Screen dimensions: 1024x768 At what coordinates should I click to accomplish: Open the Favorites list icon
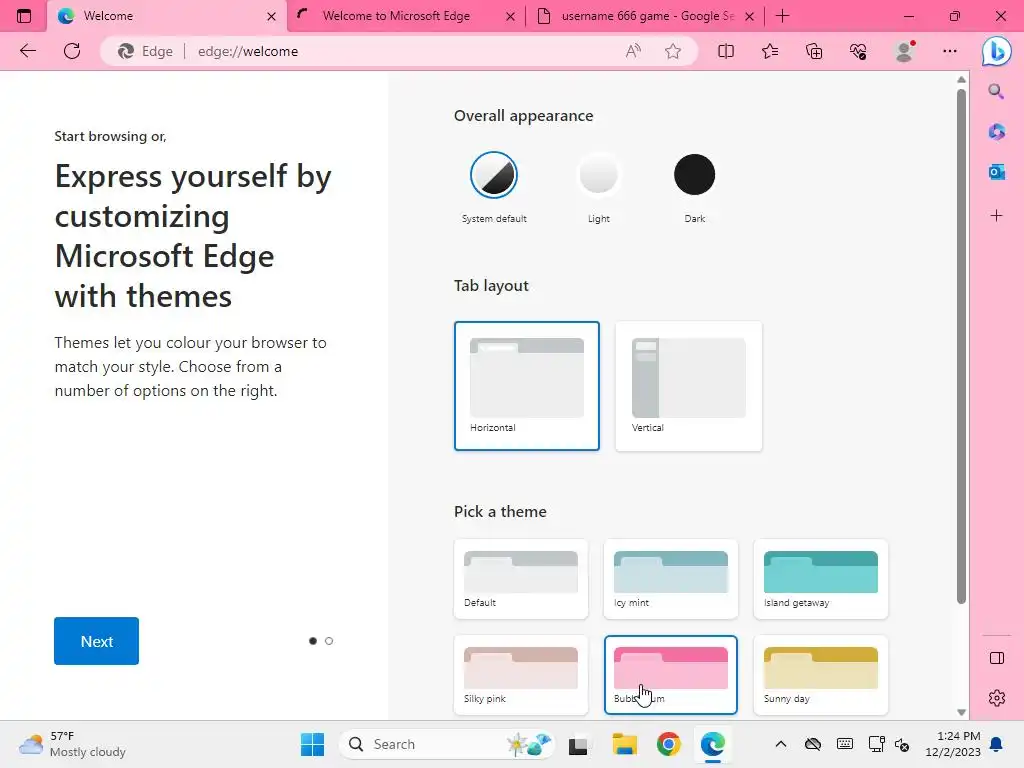pos(770,51)
